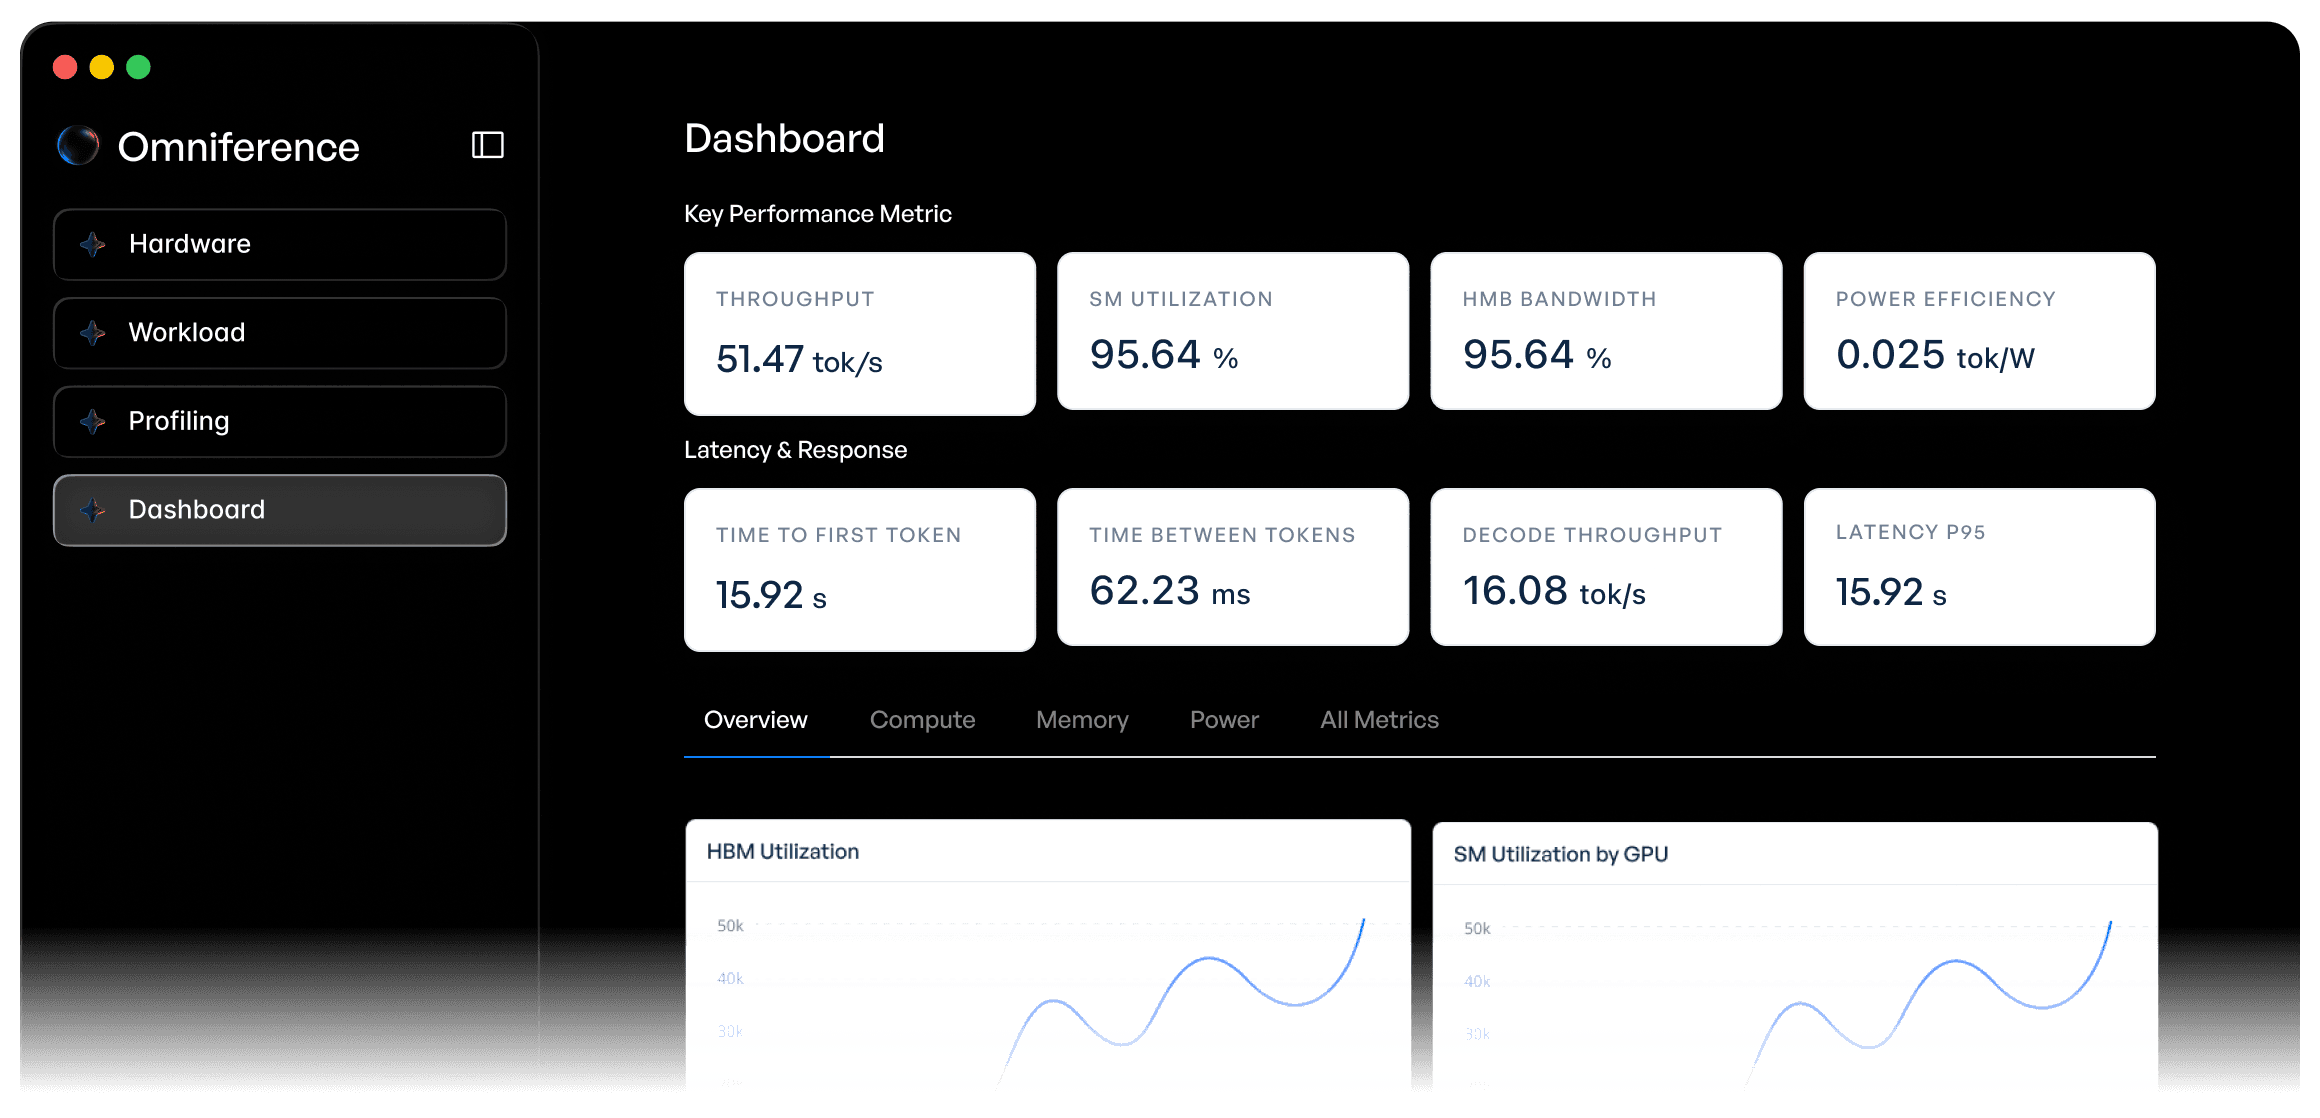Click the HBM Utilization chart title
Screen dimensions: 2320x1118
click(783, 852)
